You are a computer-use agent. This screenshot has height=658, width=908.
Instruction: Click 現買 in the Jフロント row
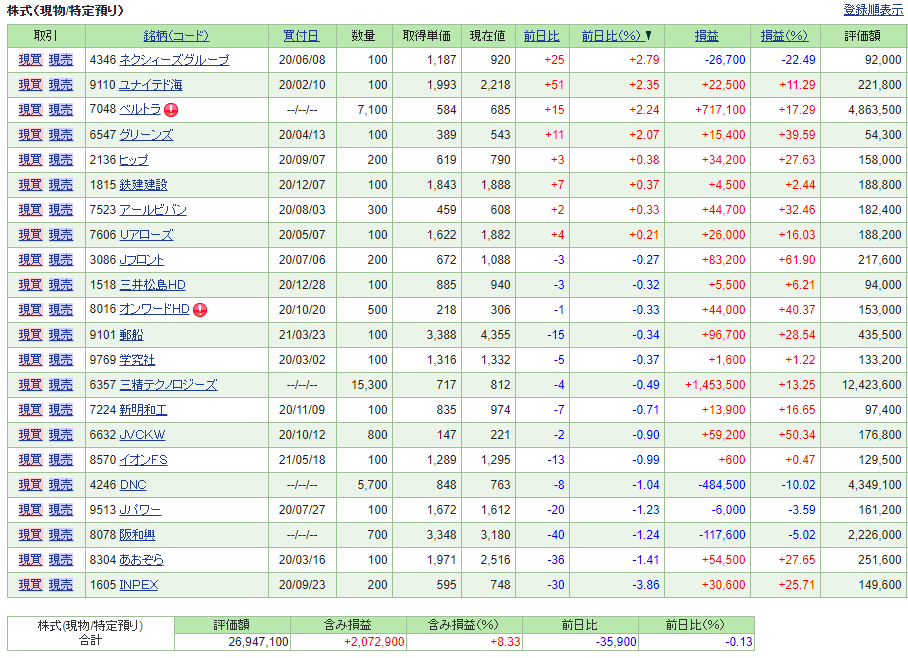[30, 259]
